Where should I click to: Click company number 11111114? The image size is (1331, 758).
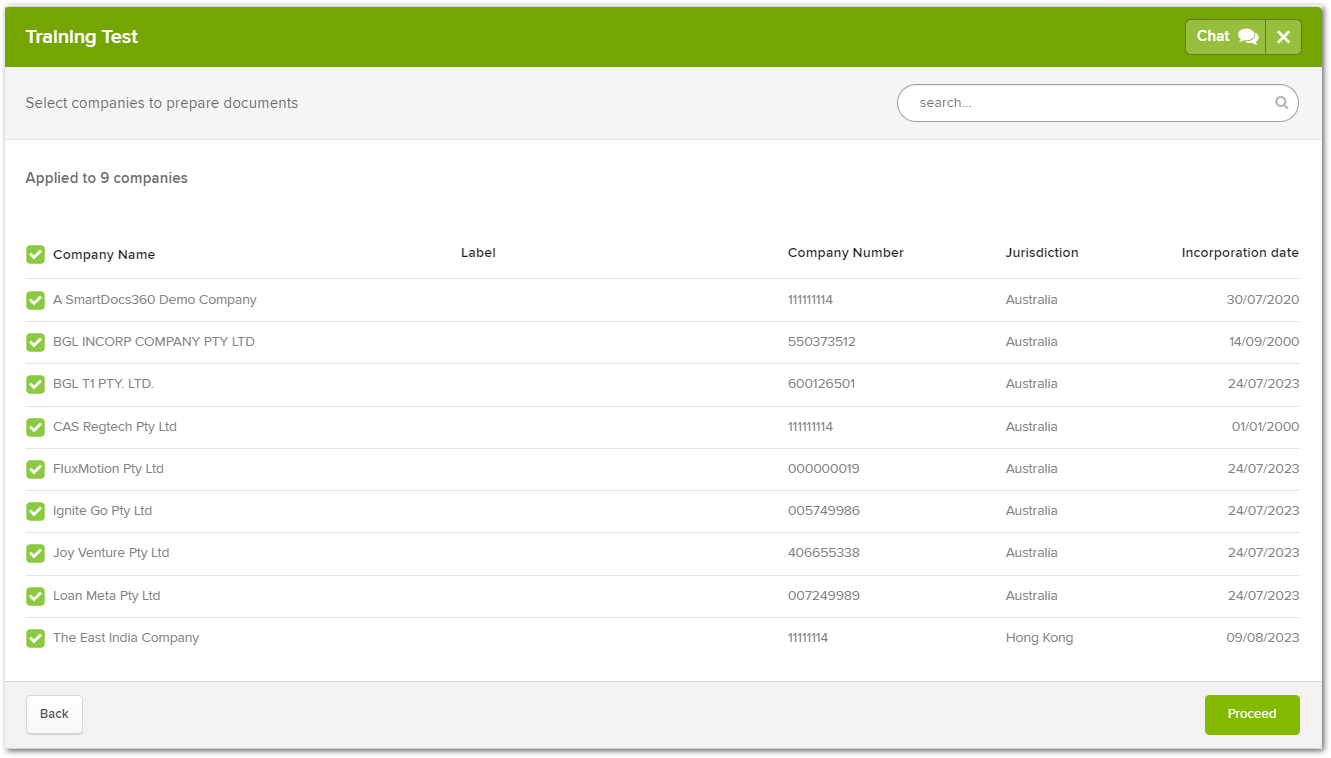[x=808, y=638]
